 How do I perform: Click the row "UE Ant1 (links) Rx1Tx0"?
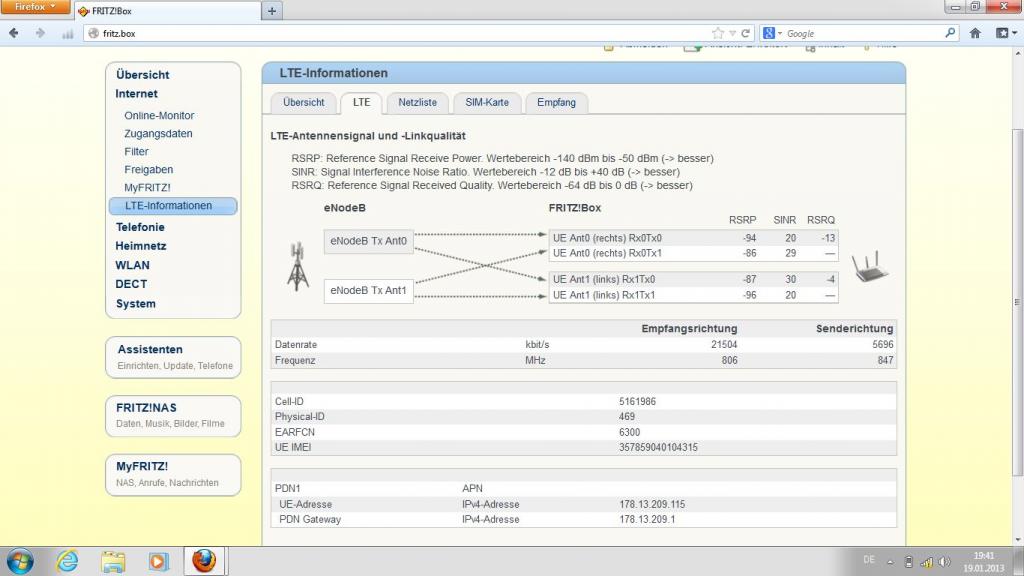[694, 280]
